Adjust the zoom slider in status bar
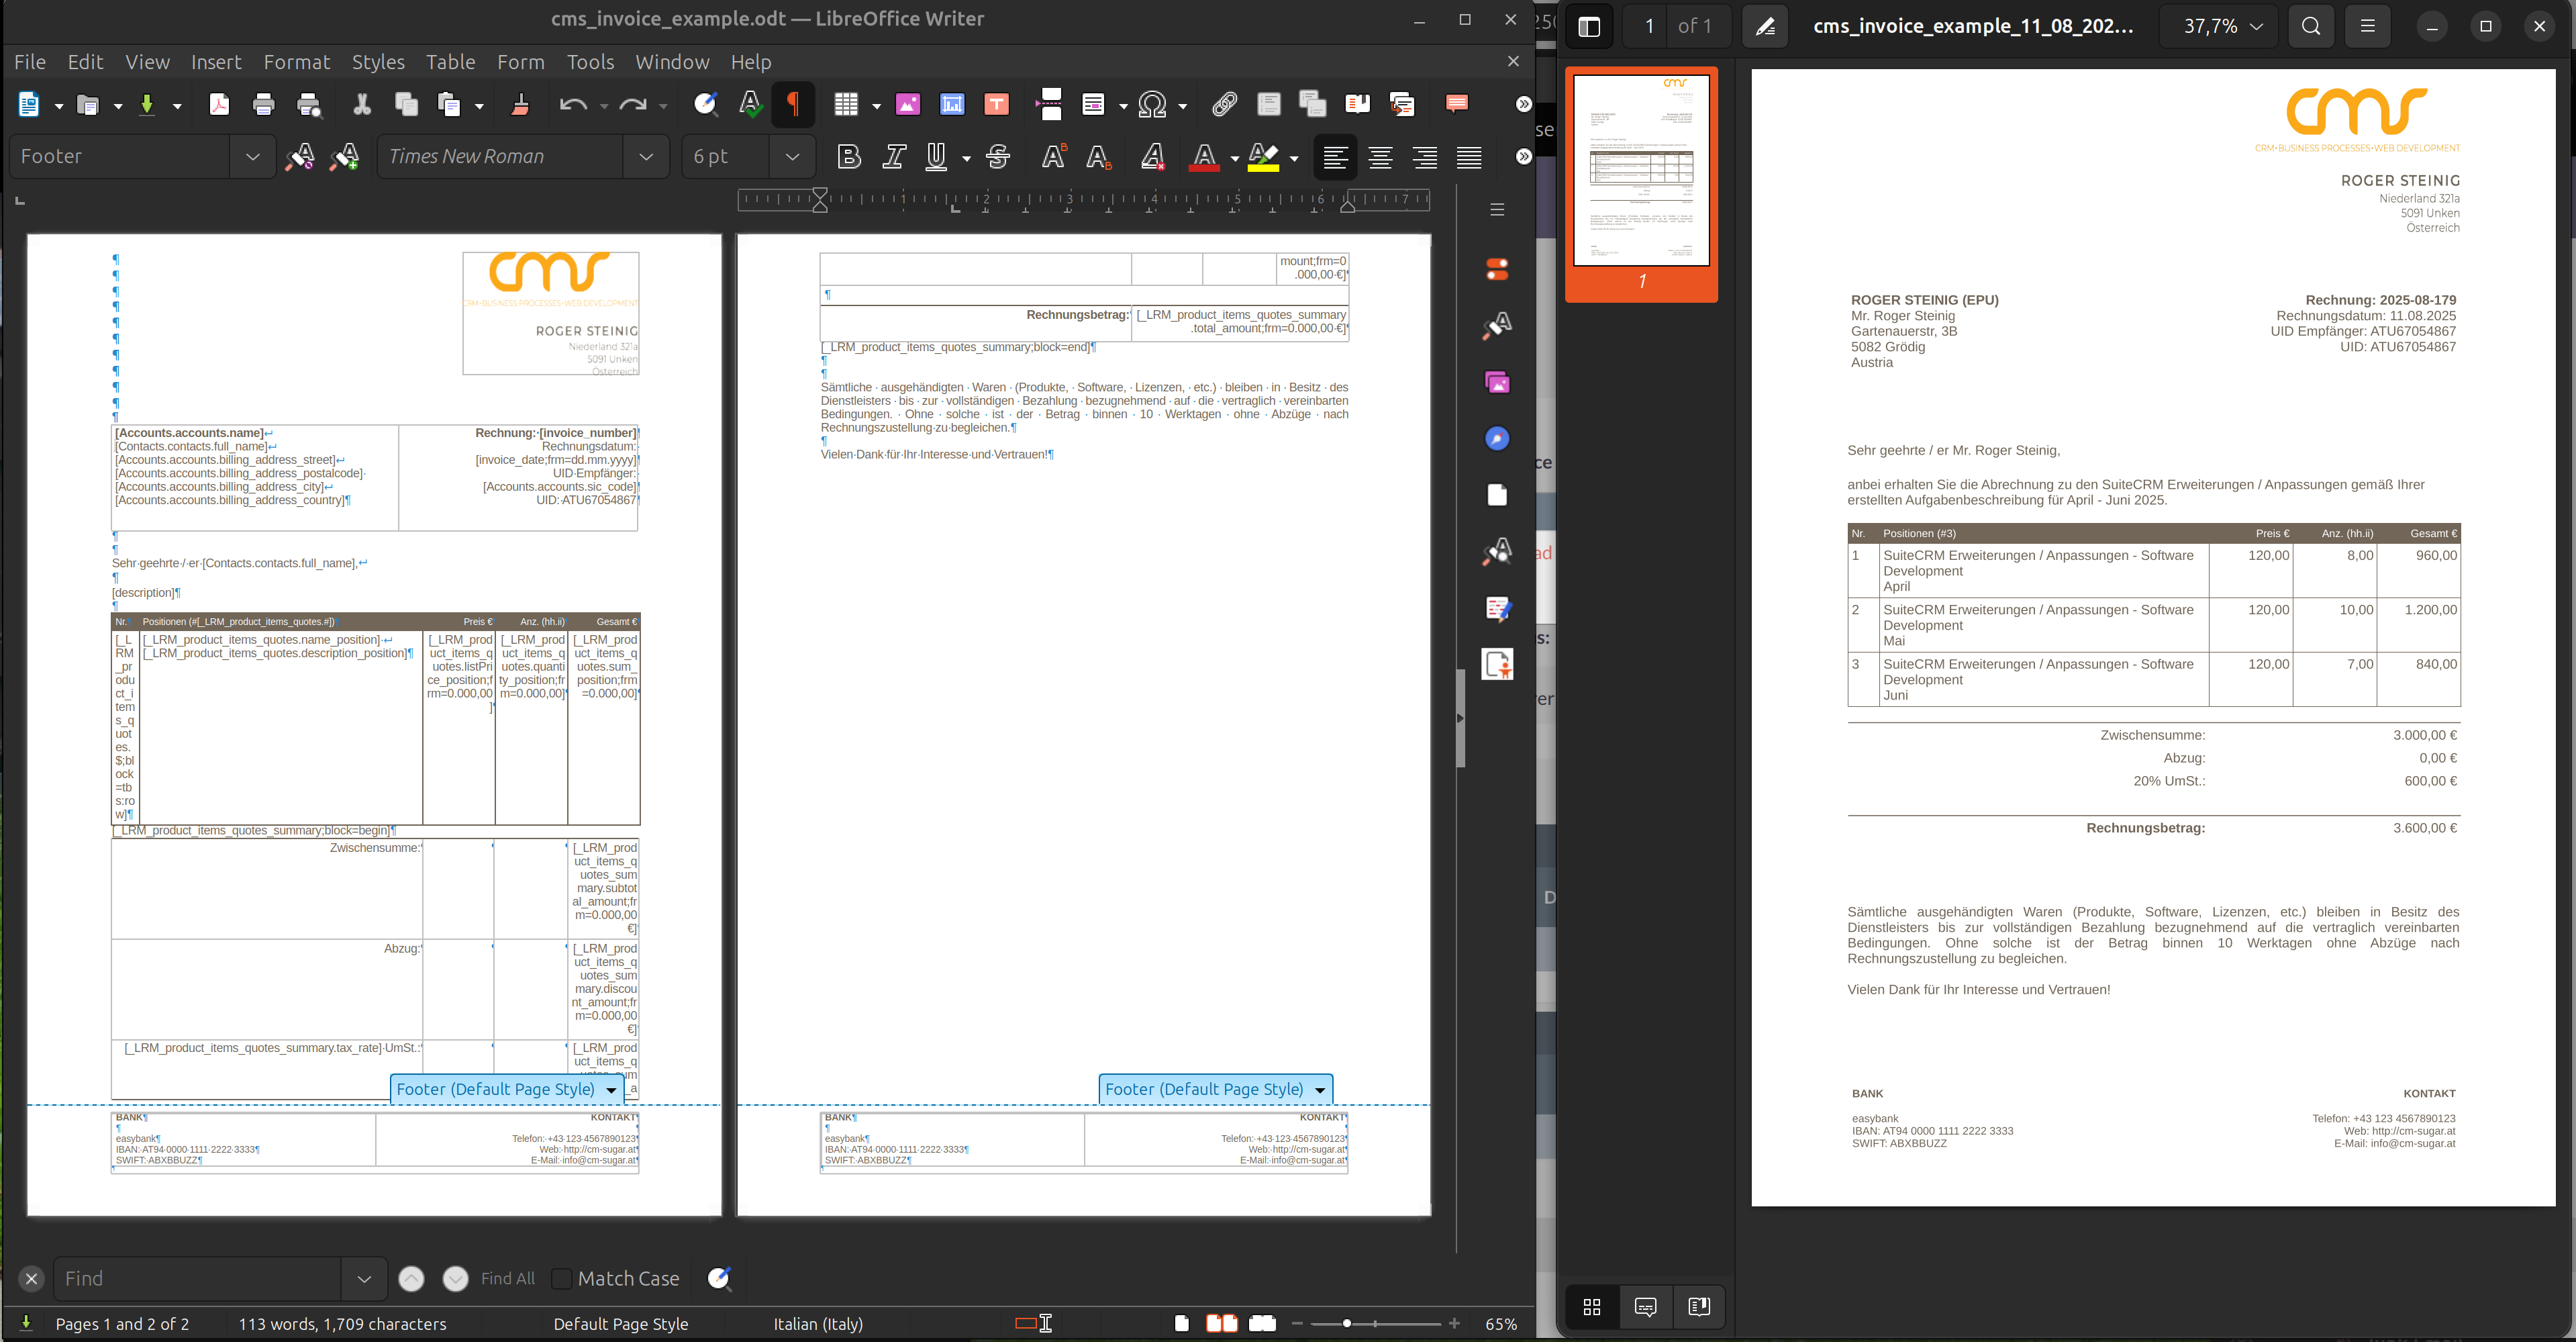2576x1342 pixels. tap(1347, 1323)
